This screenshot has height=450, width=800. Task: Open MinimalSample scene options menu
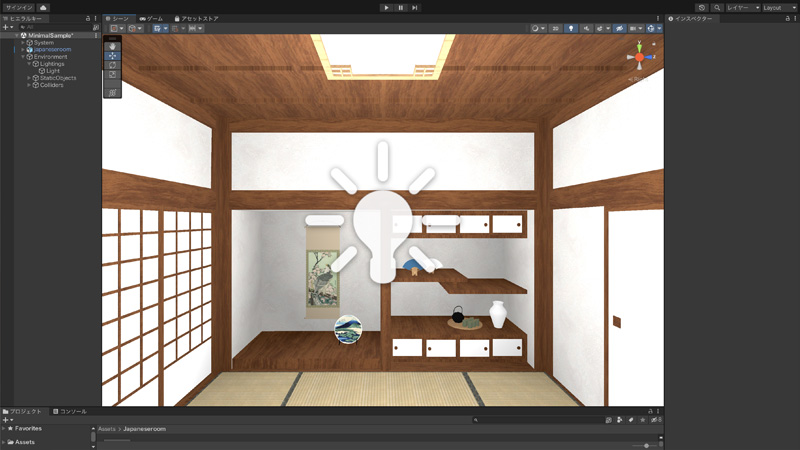[x=96, y=36]
